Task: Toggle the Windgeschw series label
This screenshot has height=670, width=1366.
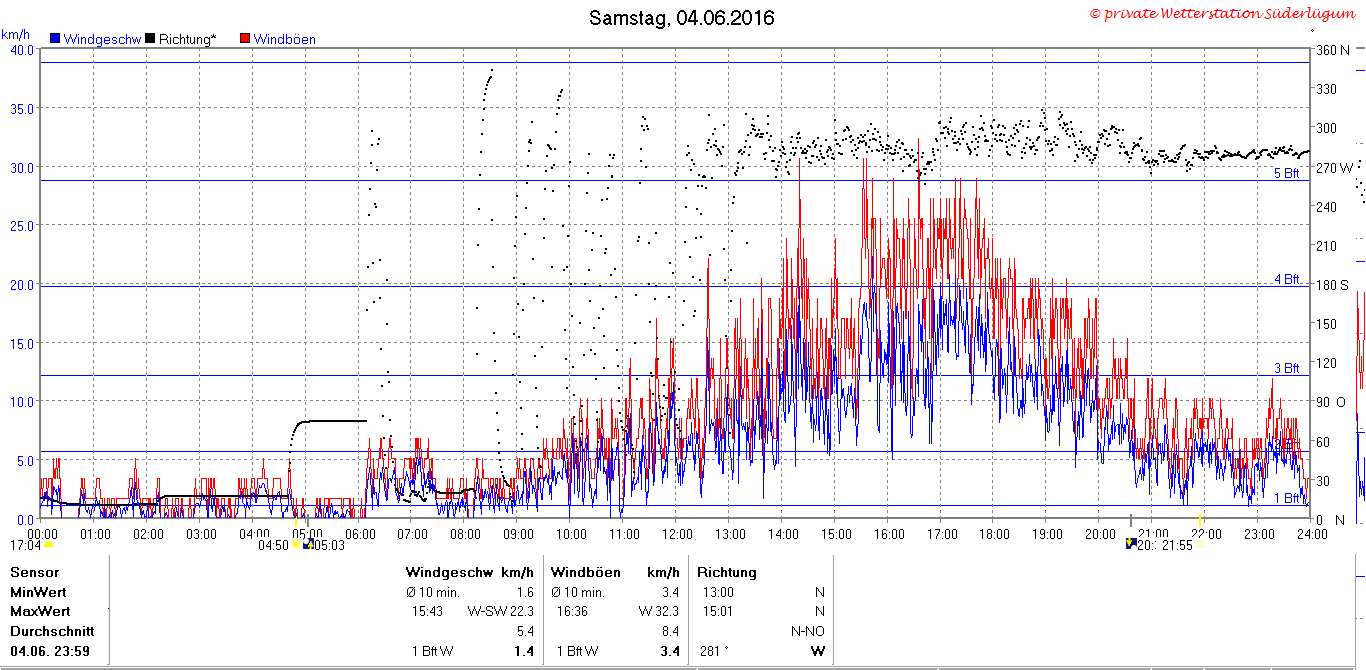Action: pos(102,39)
